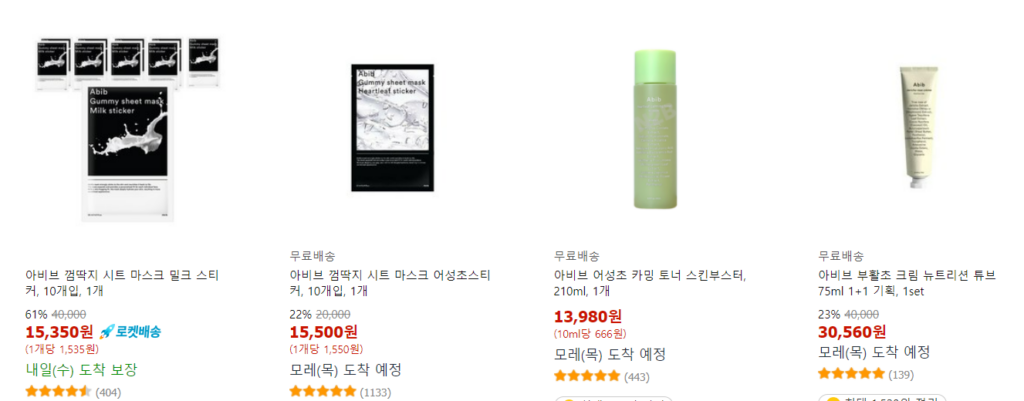1024x401 pixels.
Task: Click the 13,980원 price
Action: (588, 317)
